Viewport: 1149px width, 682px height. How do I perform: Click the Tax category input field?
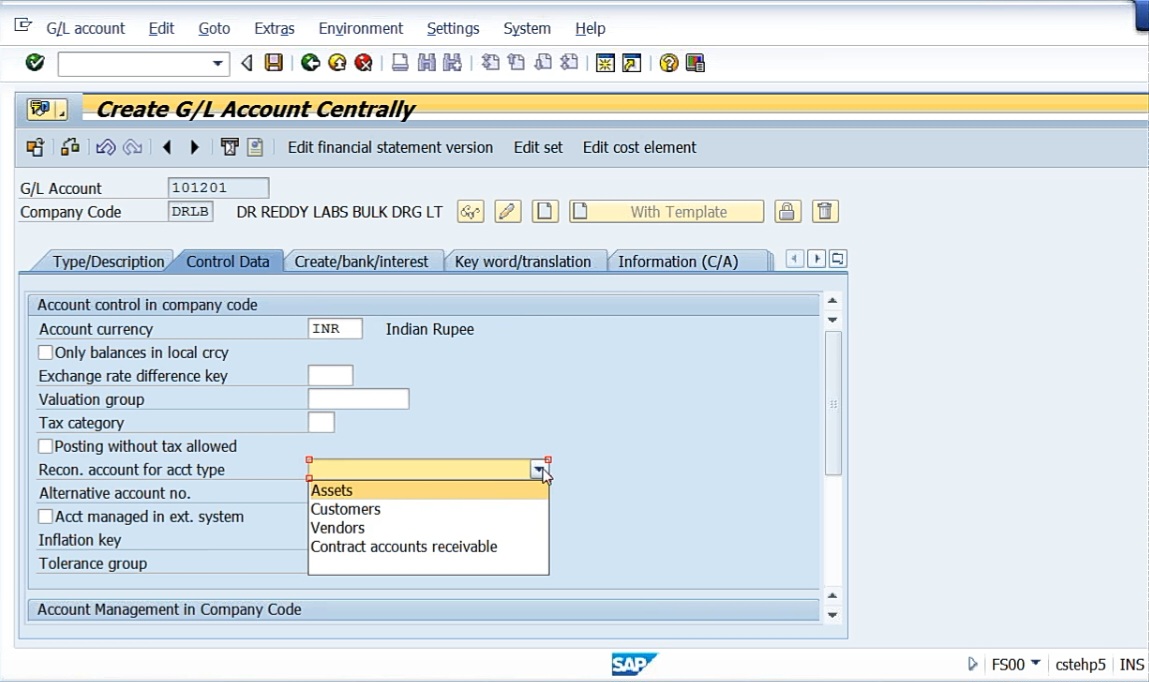(x=321, y=423)
